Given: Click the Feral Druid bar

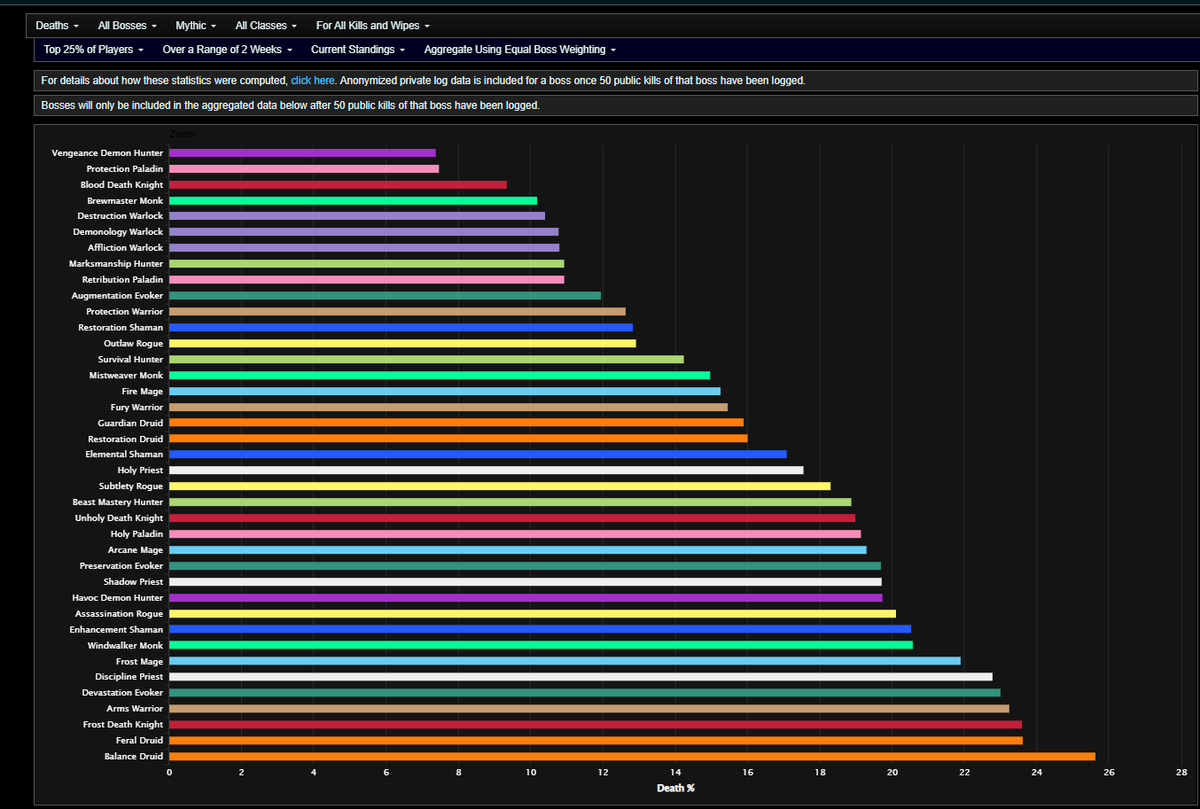Looking at the screenshot, I should point(596,740).
